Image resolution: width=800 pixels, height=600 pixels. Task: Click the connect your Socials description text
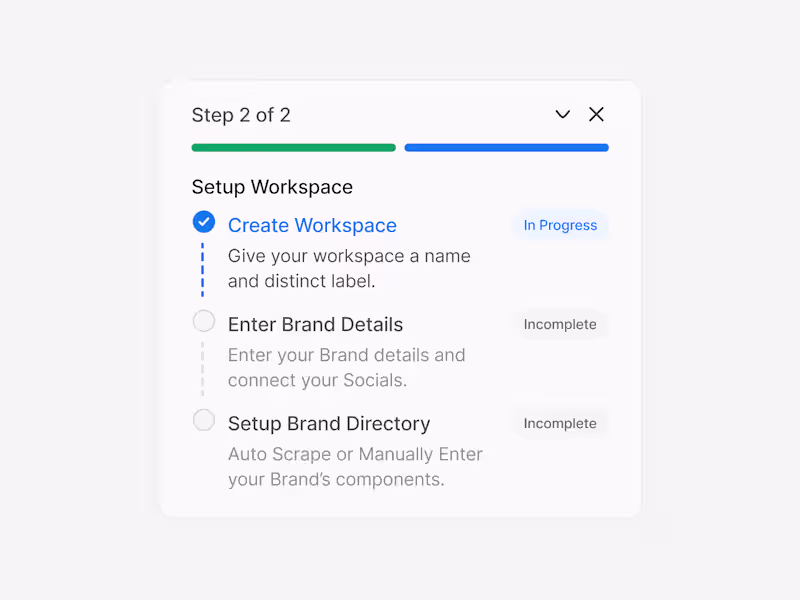tap(346, 367)
